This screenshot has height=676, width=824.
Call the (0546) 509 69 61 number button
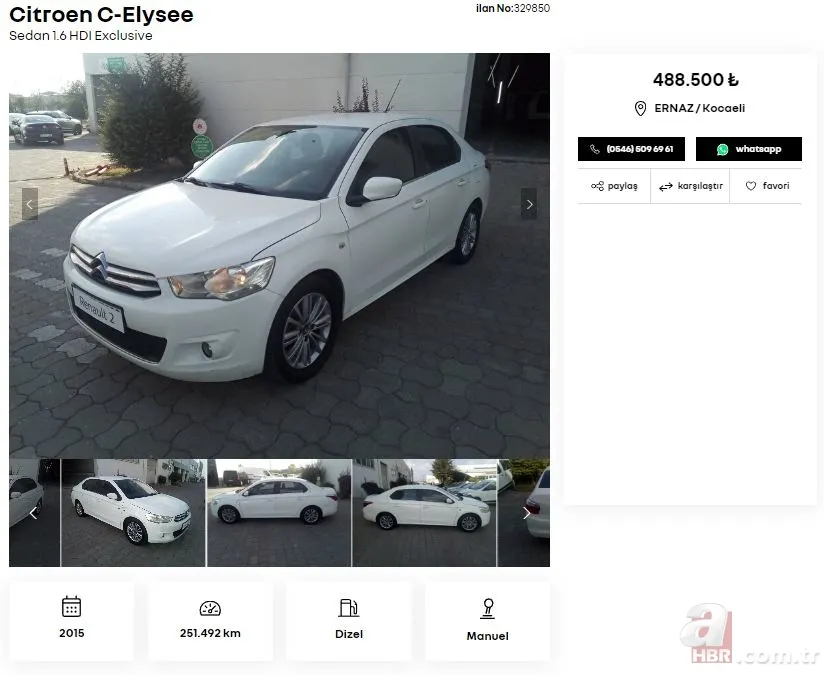pos(631,148)
